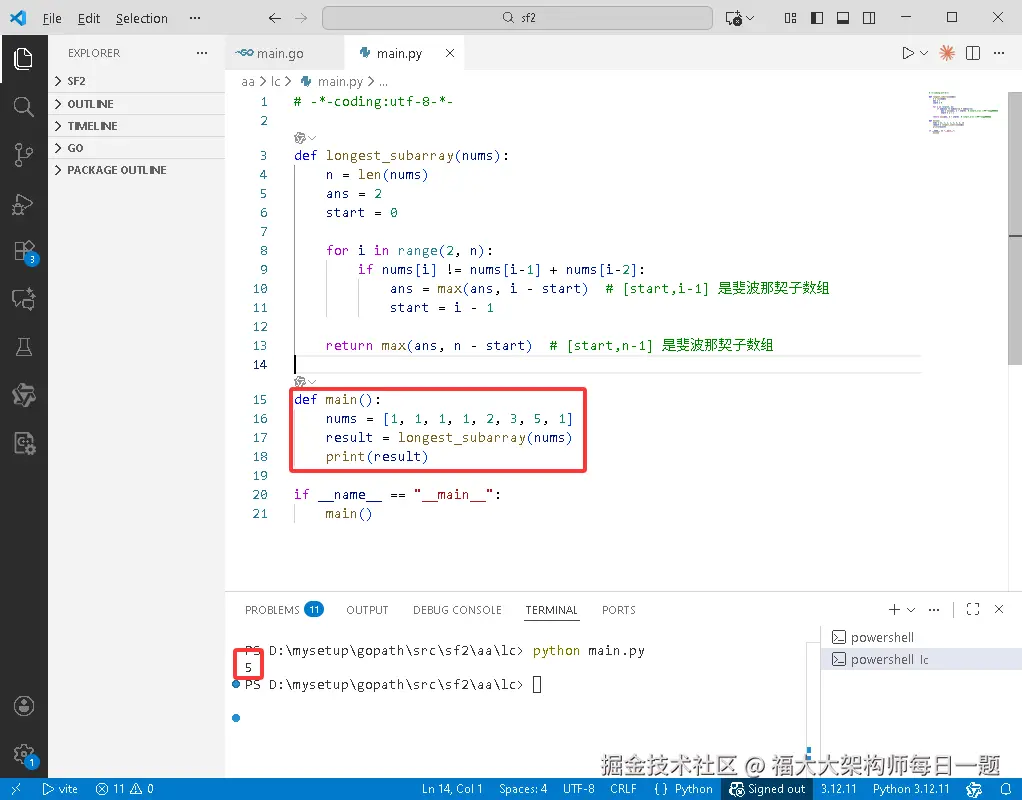
Task: Select the powershell lc terminal entry
Action: click(920, 659)
